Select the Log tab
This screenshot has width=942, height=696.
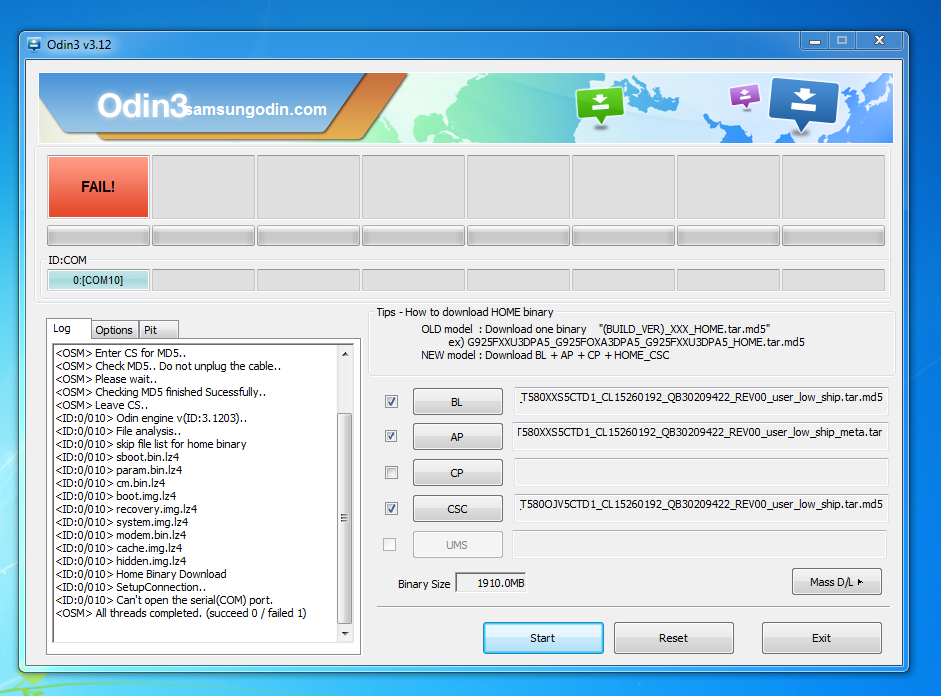tap(63, 329)
